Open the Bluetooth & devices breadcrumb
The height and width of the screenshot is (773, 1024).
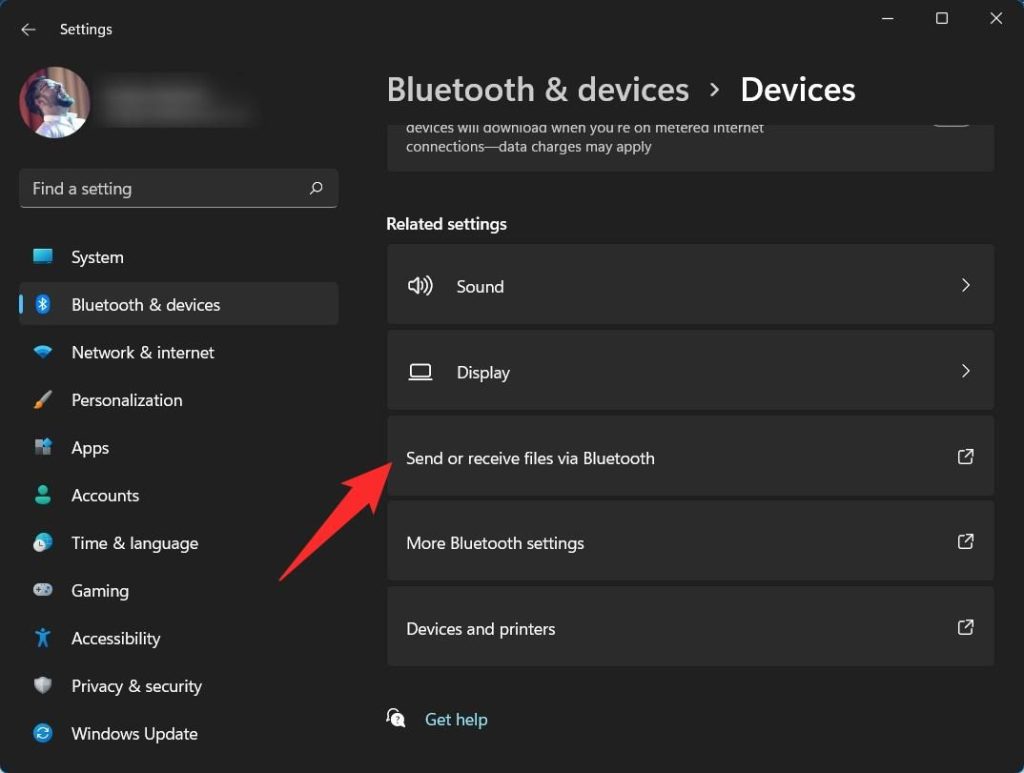538,89
